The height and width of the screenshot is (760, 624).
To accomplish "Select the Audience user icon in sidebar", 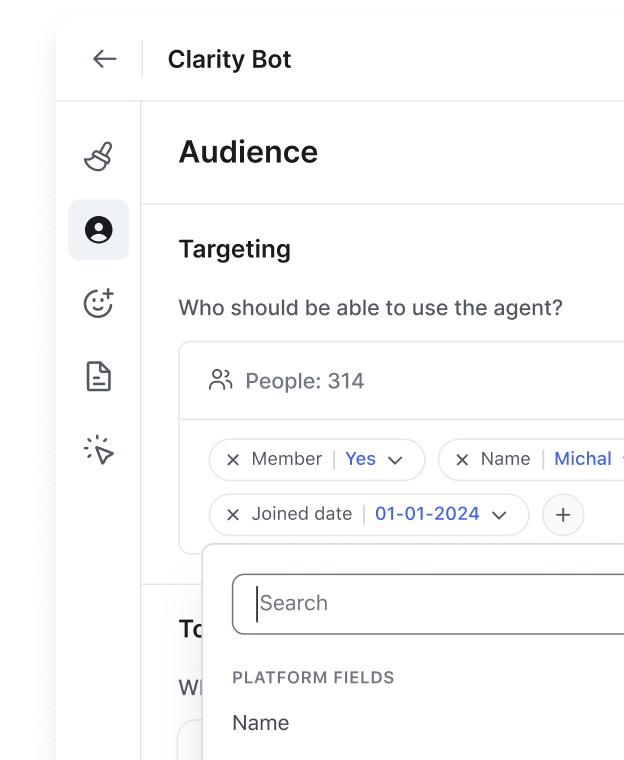I will pyautogui.click(x=98, y=230).
